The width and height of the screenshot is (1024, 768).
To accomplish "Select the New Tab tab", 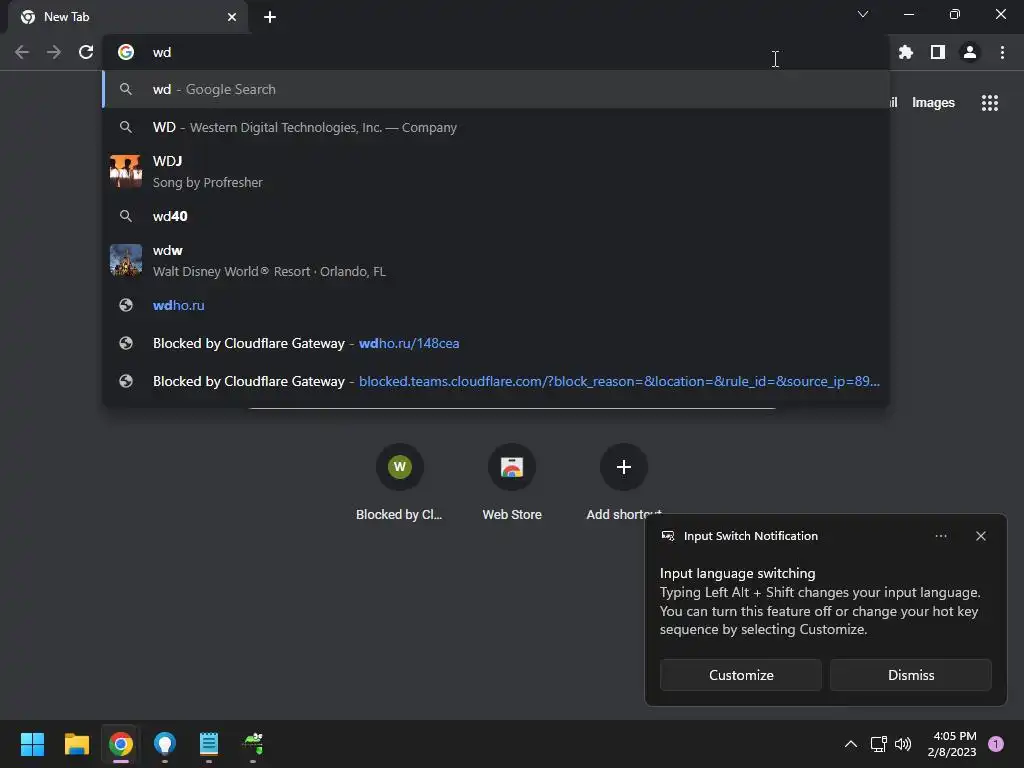I will (x=128, y=17).
